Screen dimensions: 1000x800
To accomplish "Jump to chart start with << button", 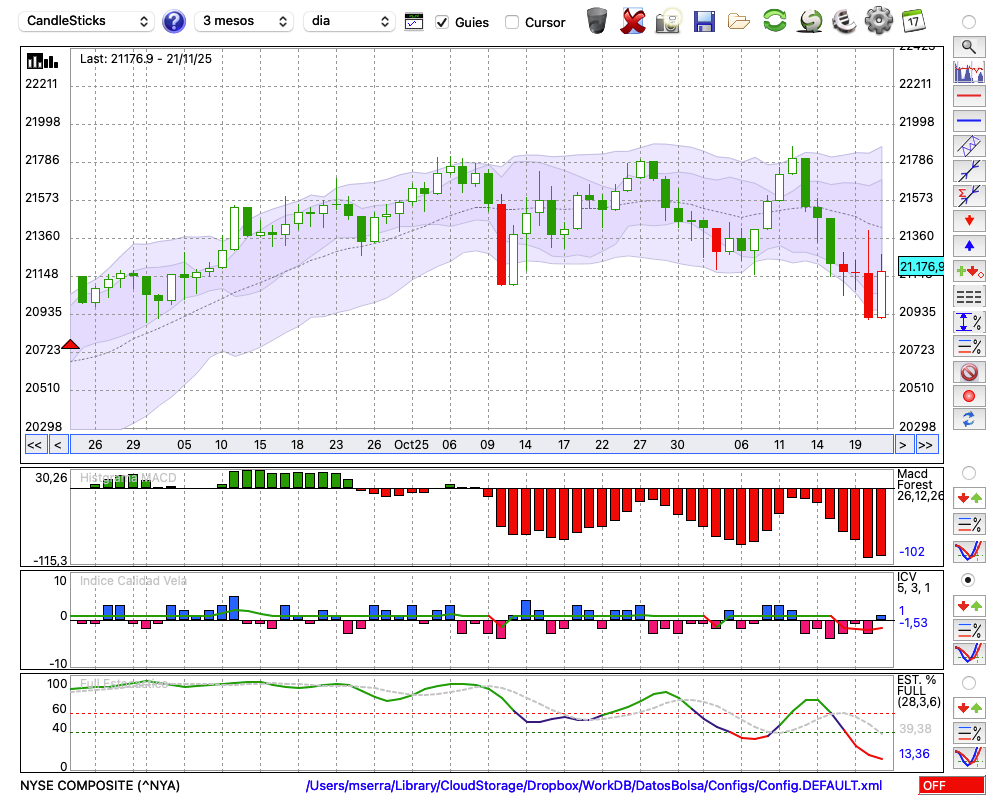I will point(35,445).
